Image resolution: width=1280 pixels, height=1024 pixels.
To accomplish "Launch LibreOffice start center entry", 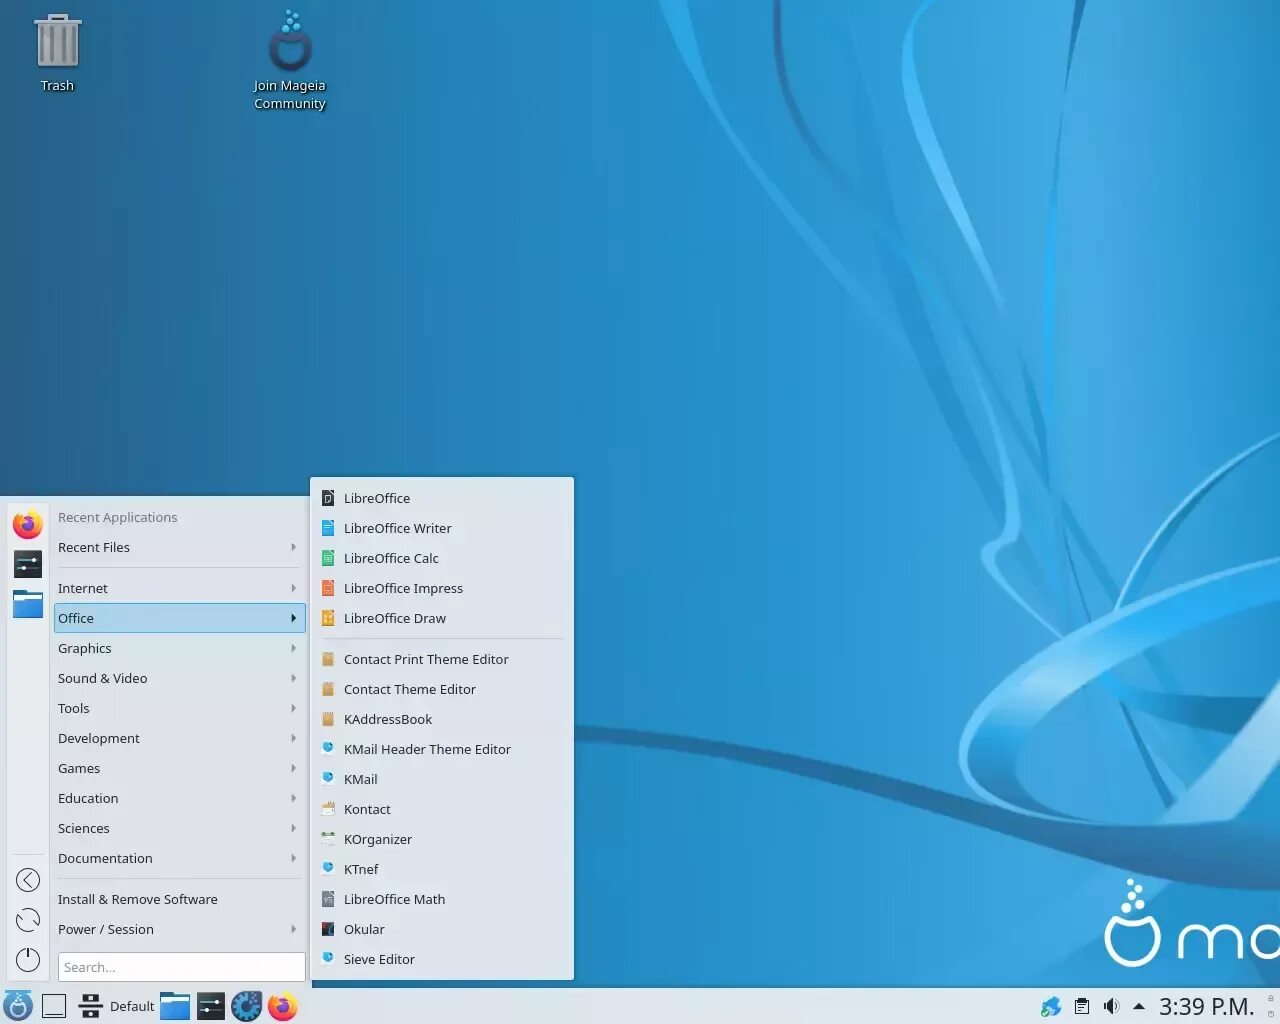I will (x=442, y=498).
